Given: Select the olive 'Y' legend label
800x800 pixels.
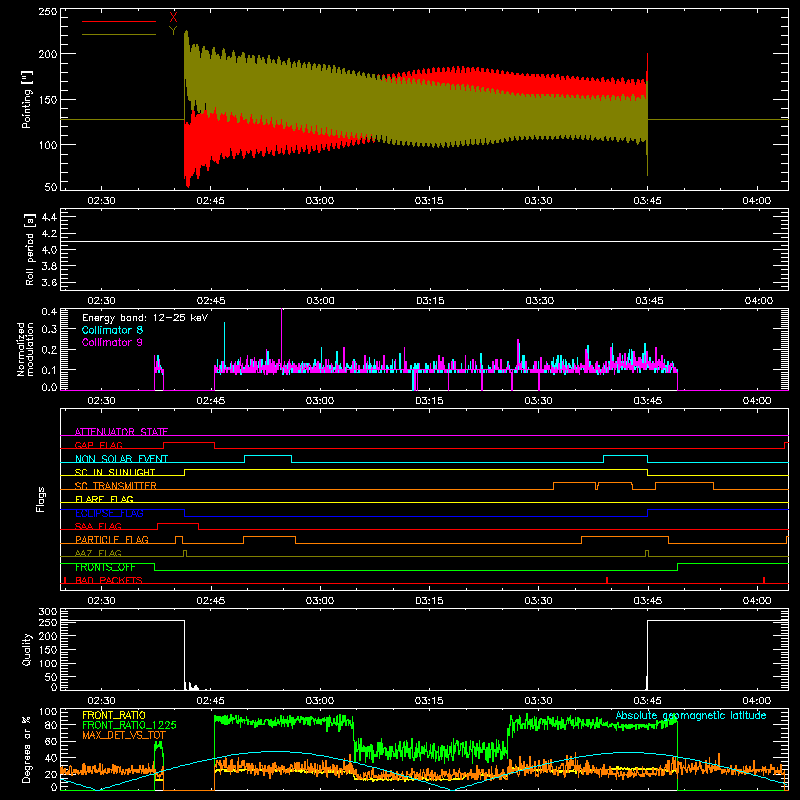Looking at the screenshot, I should (x=173, y=31).
